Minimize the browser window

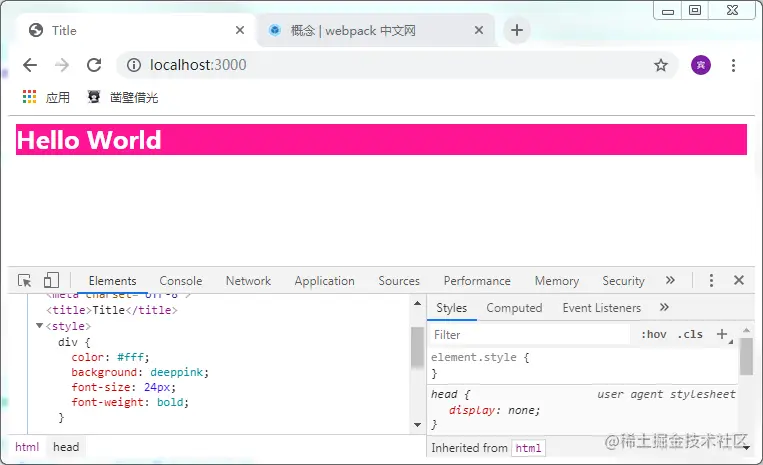tap(668, 11)
